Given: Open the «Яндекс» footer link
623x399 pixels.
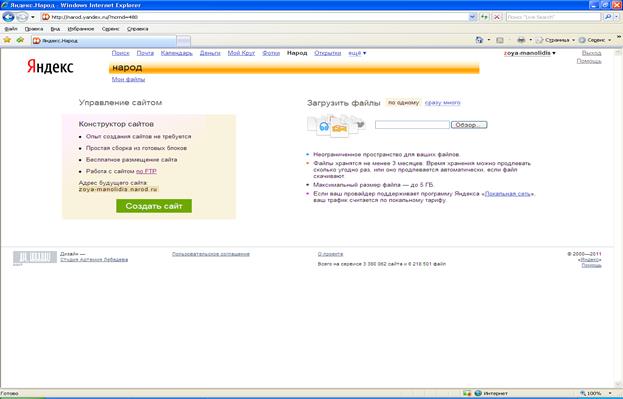Looking at the screenshot, I should click(590, 260).
